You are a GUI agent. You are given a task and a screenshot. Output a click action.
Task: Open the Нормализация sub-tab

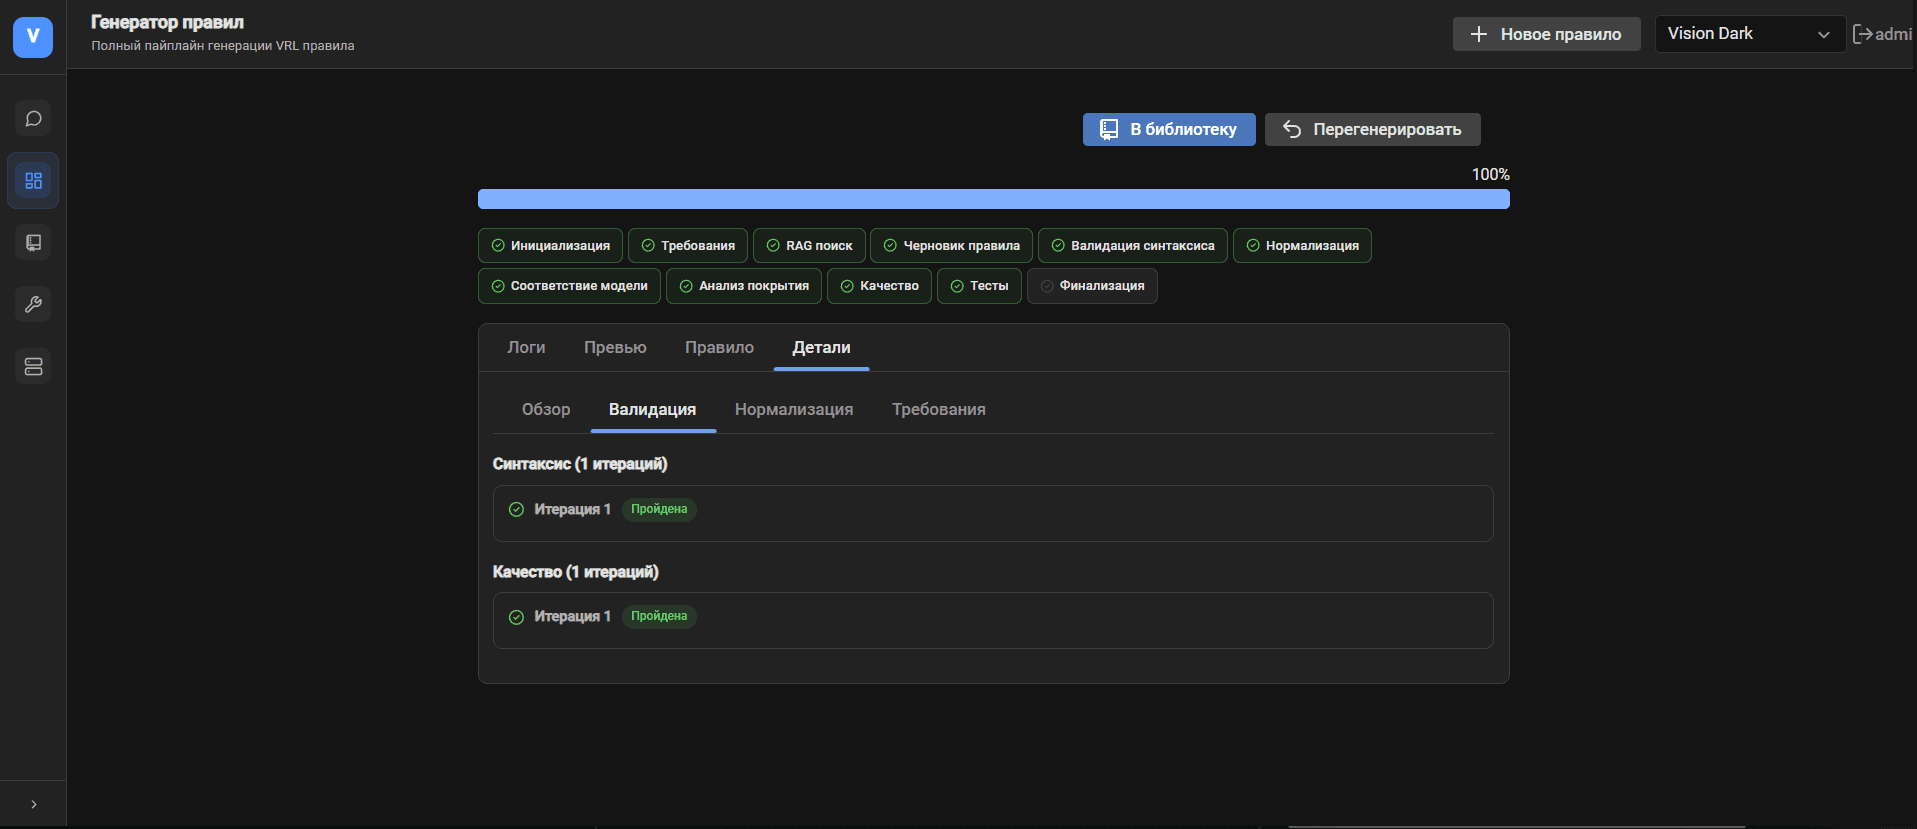coord(794,409)
